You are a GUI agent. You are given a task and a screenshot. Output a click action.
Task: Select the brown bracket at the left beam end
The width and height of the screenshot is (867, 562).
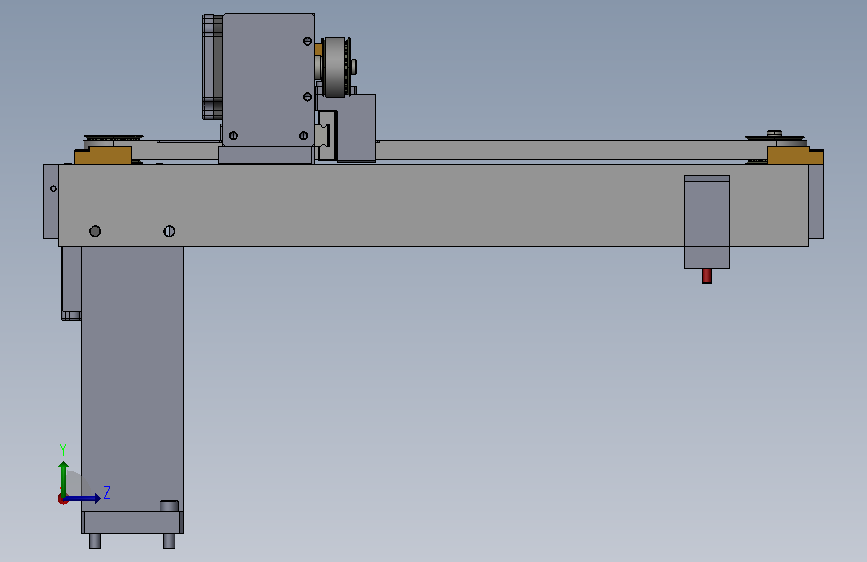(103, 155)
